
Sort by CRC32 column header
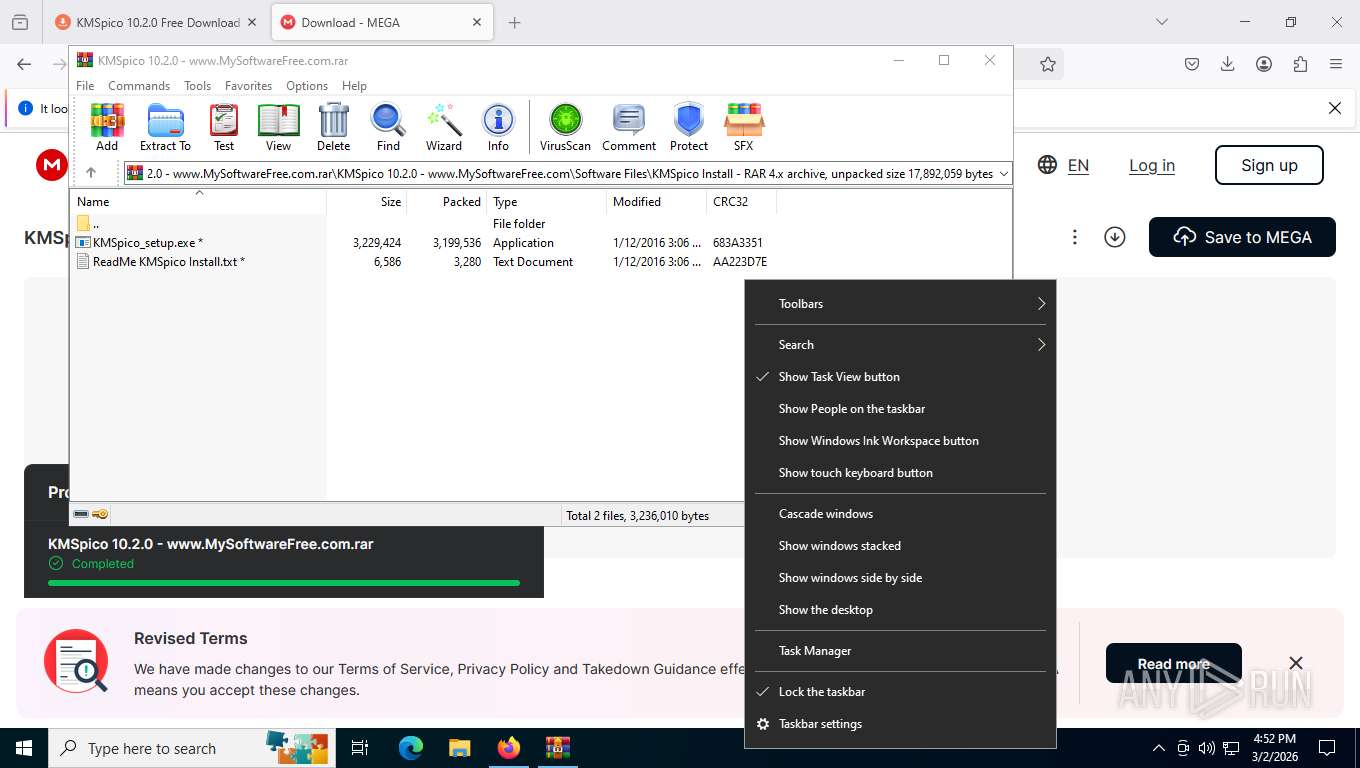[x=740, y=201]
